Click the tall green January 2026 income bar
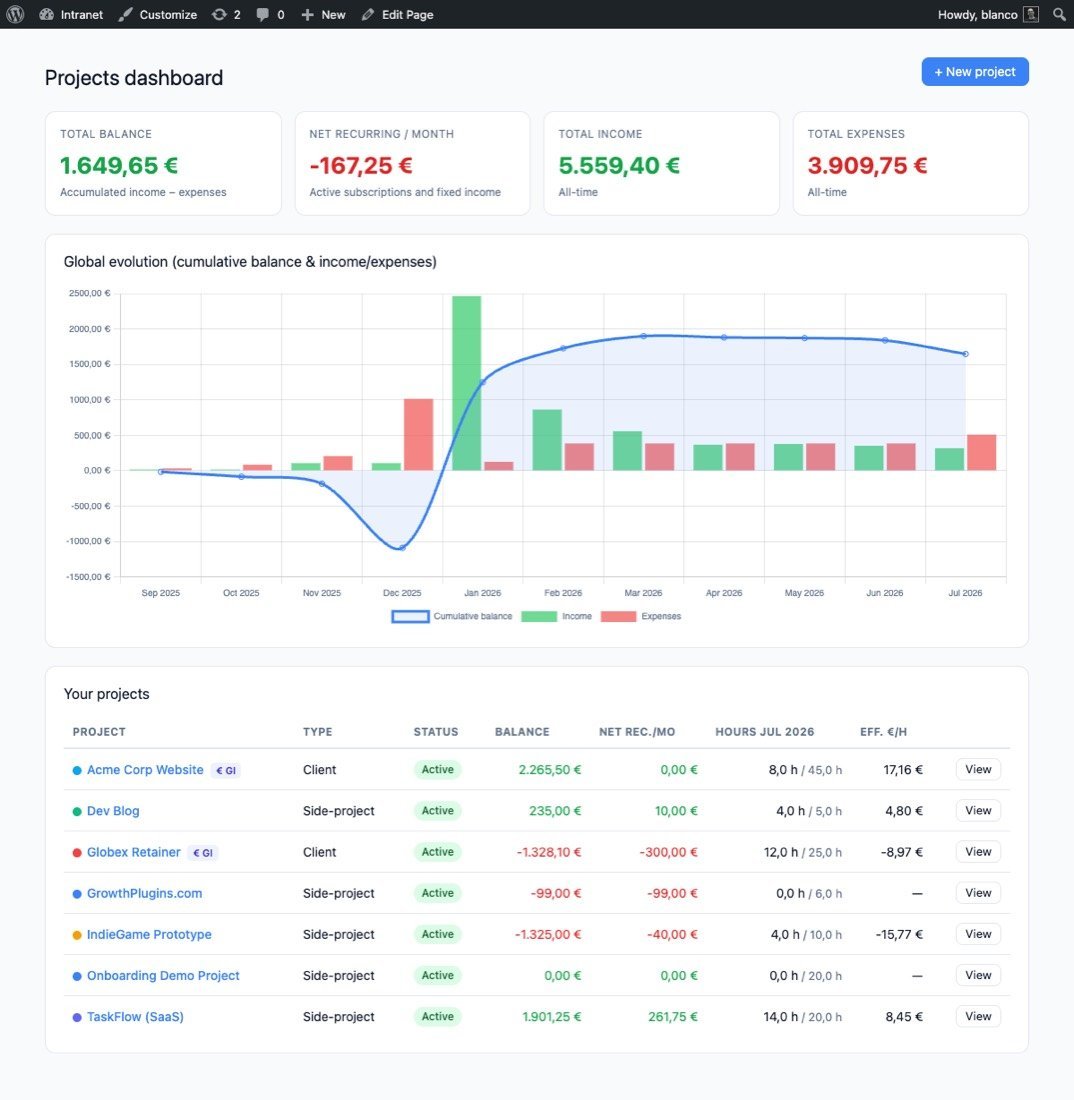The image size is (1074, 1100). [466, 383]
